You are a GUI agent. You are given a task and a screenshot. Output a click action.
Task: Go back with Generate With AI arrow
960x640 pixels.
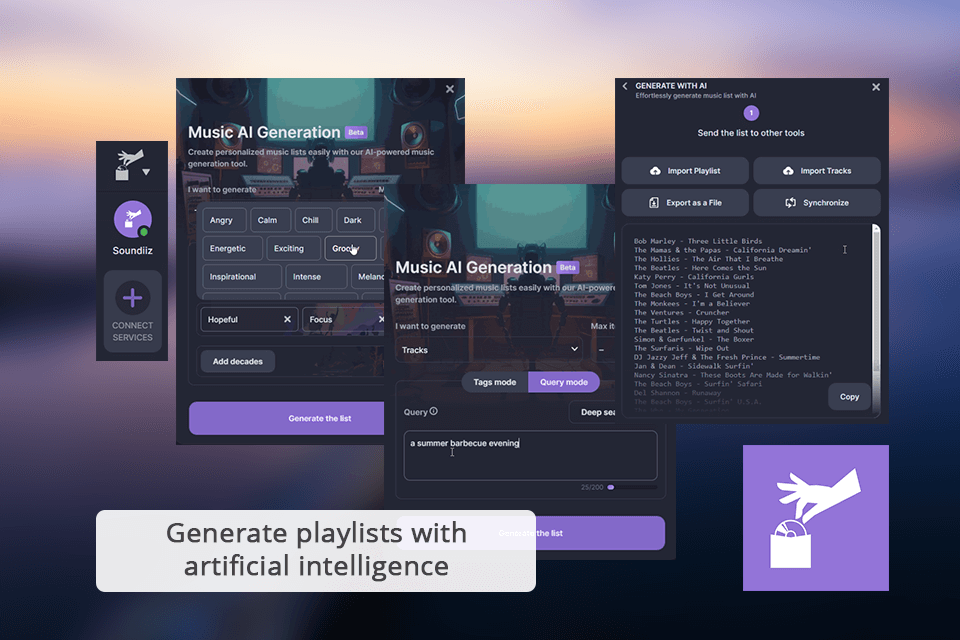625,86
